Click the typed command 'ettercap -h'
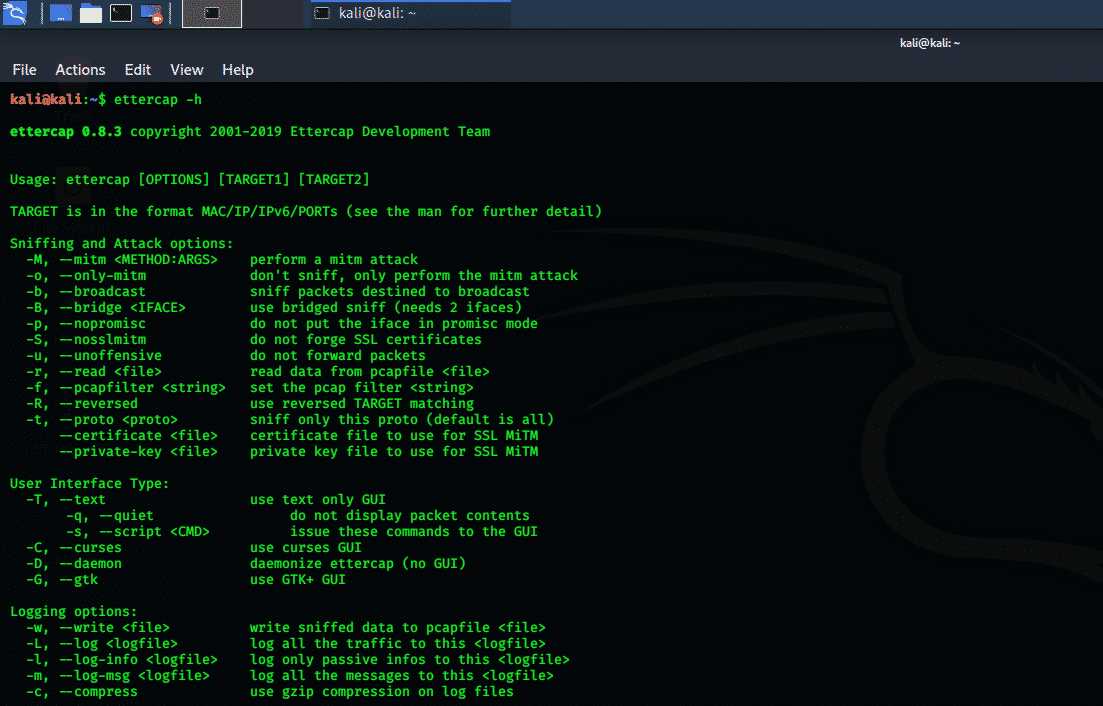Screen dimensions: 1103x706 pyautogui.click(x=158, y=100)
